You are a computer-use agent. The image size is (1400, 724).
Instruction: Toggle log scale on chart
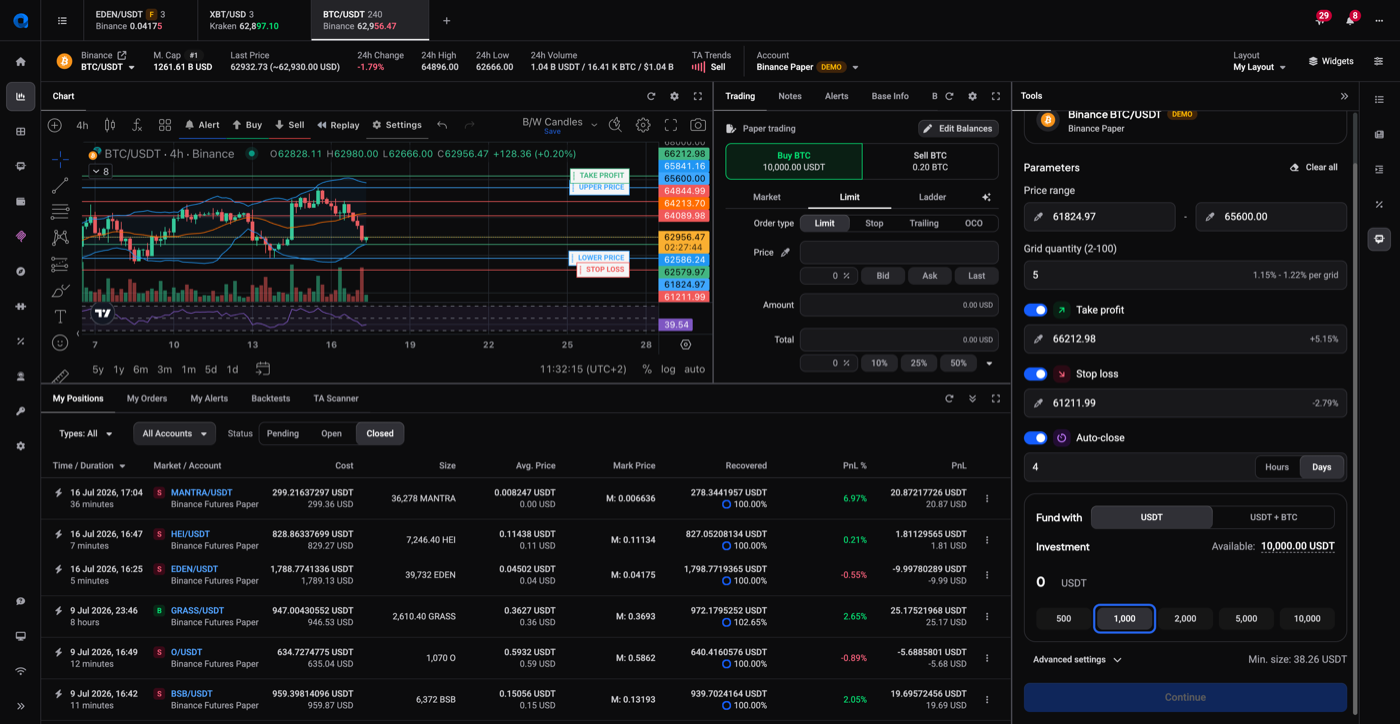[x=668, y=369]
